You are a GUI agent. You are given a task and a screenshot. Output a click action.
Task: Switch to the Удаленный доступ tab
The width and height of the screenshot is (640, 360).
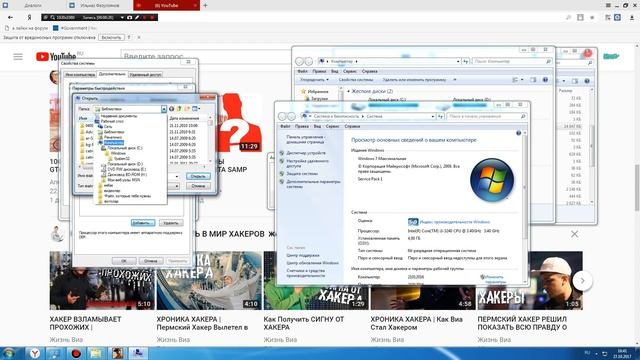click(x=145, y=75)
